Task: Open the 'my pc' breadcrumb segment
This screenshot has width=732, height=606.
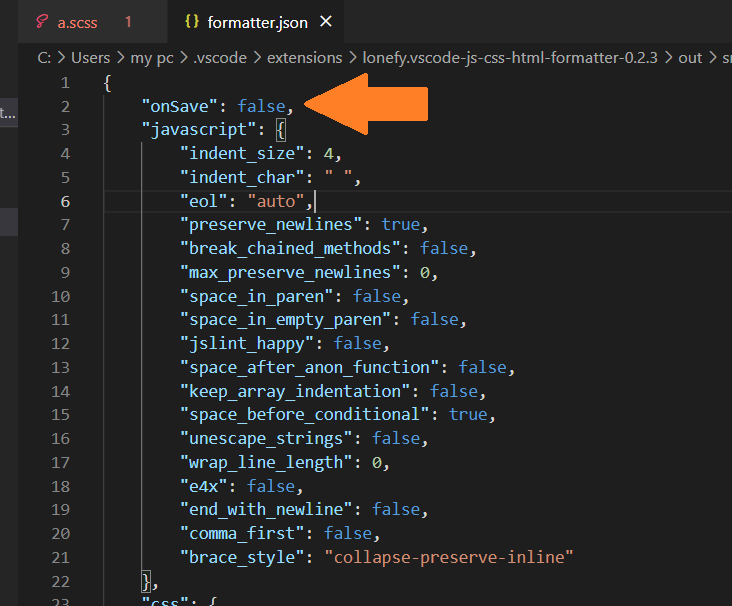Action: (x=152, y=58)
